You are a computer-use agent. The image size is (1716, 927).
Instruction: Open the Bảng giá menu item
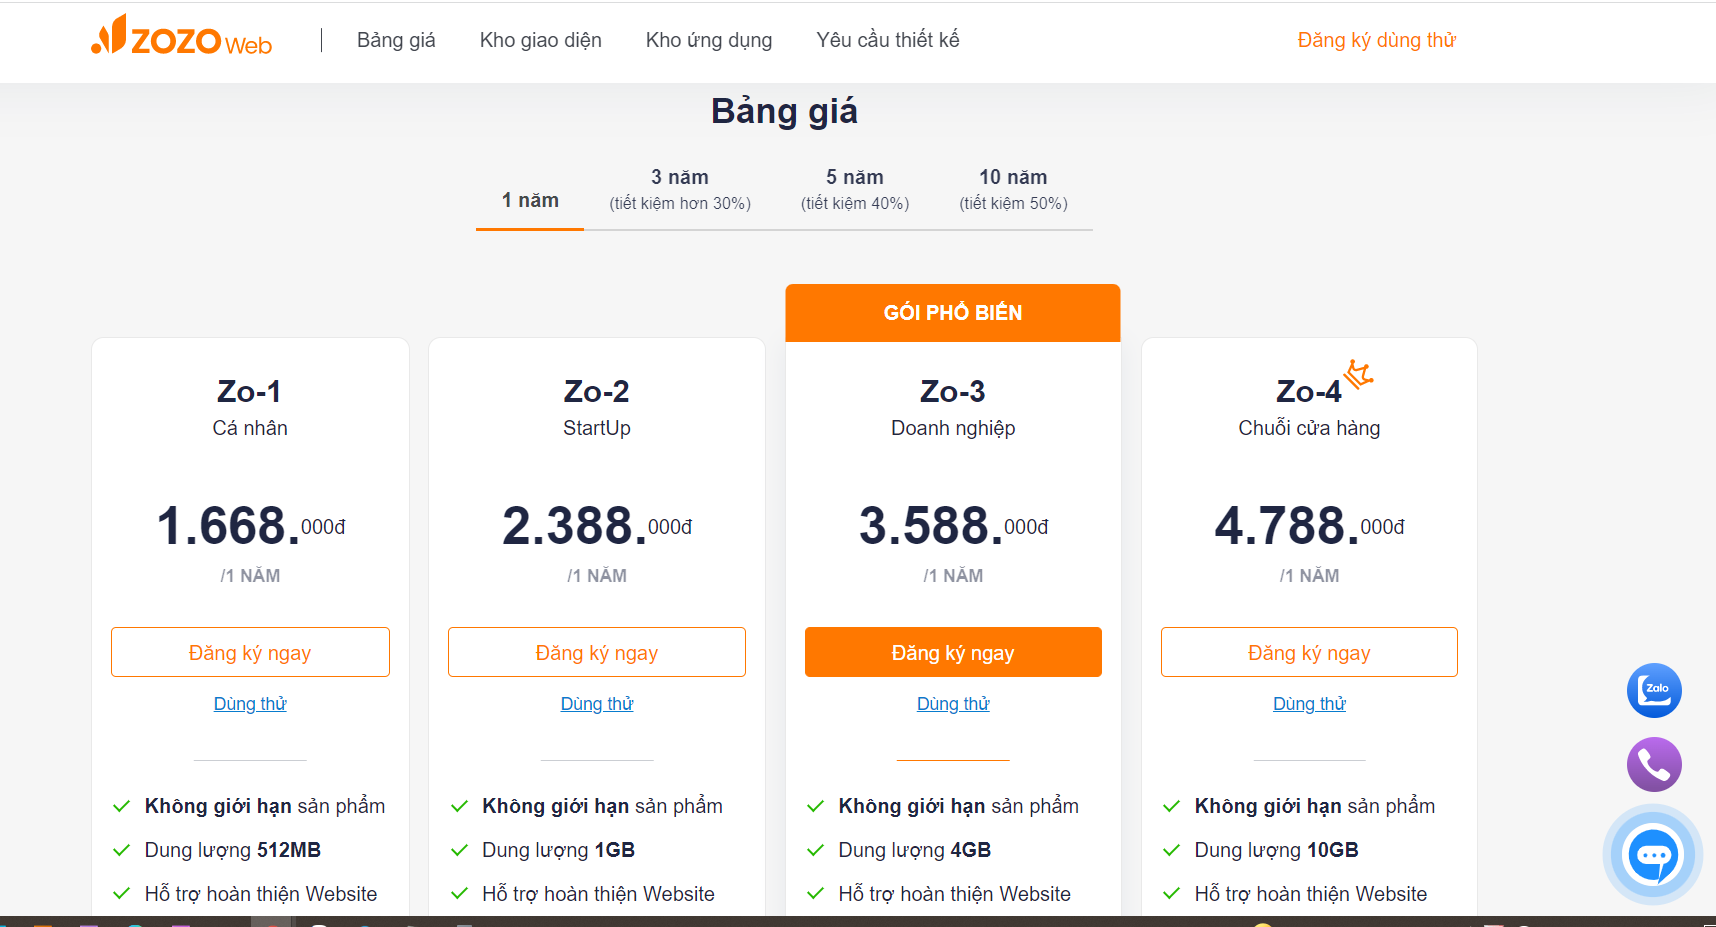pyautogui.click(x=396, y=40)
